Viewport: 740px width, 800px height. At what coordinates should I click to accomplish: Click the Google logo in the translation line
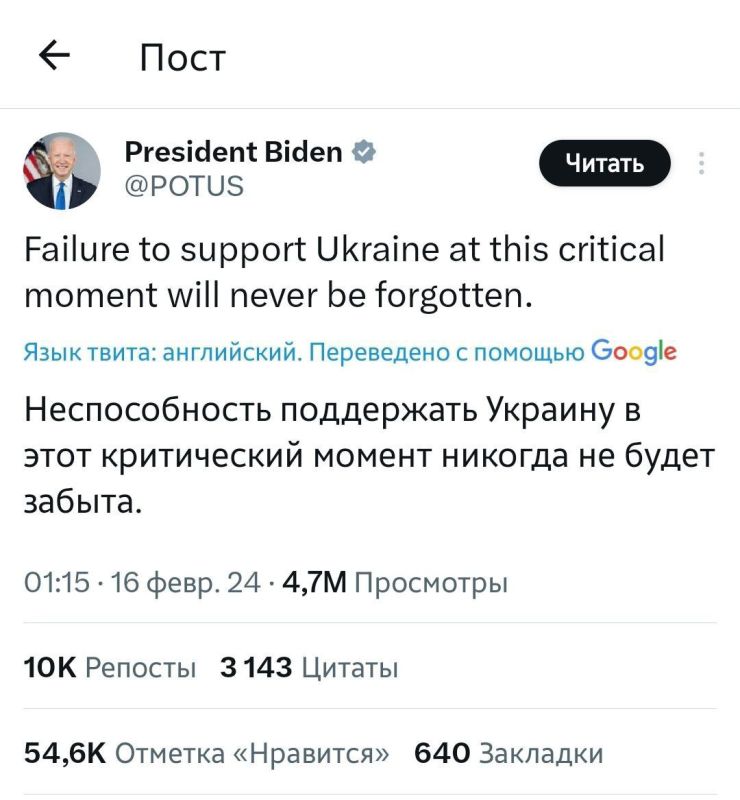(x=637, y=350)
